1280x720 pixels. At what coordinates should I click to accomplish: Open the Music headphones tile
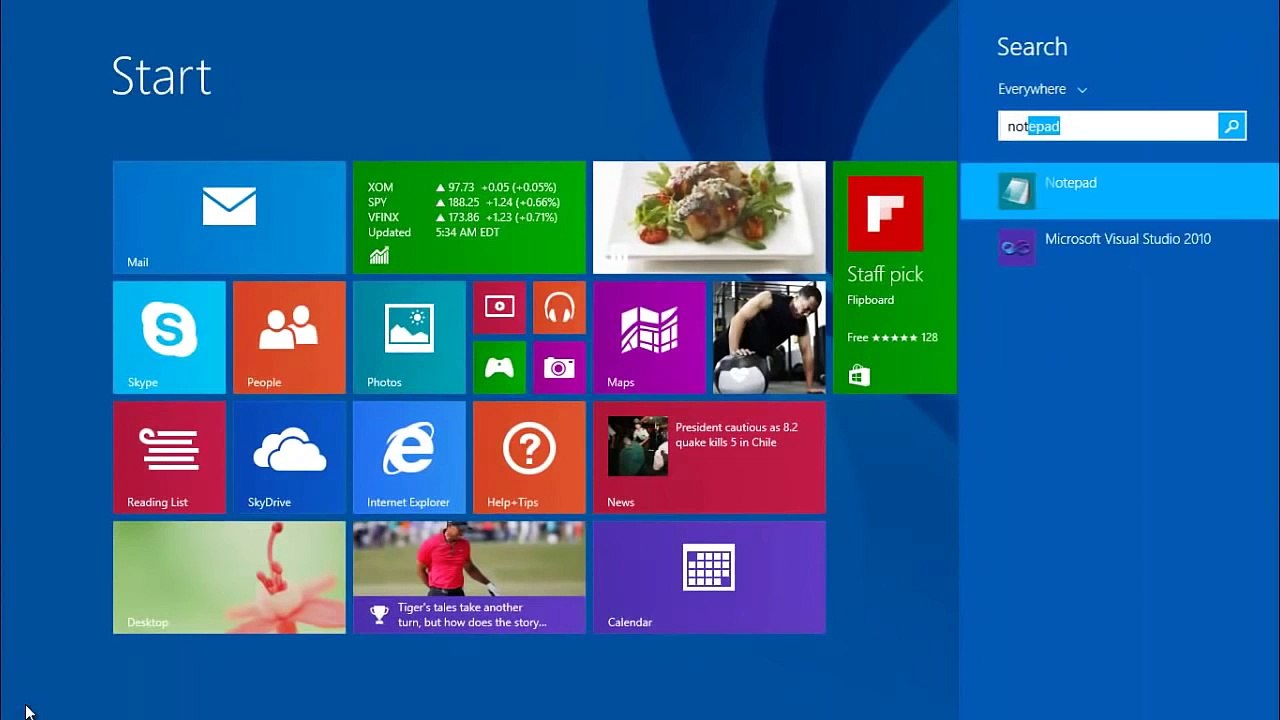pos(559,307)
